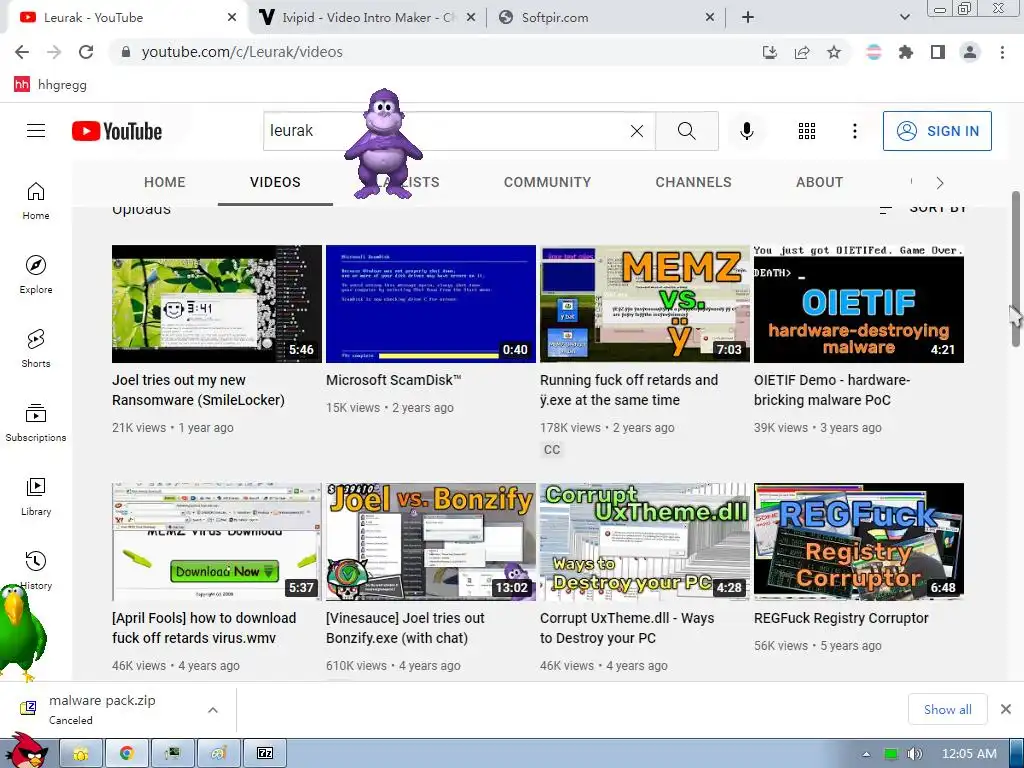The height and width of the screenshot is (768, 1024).
Task: Open the YouTube hamburger guide menu
Action: pyautogui.click(x=36, y=131)
